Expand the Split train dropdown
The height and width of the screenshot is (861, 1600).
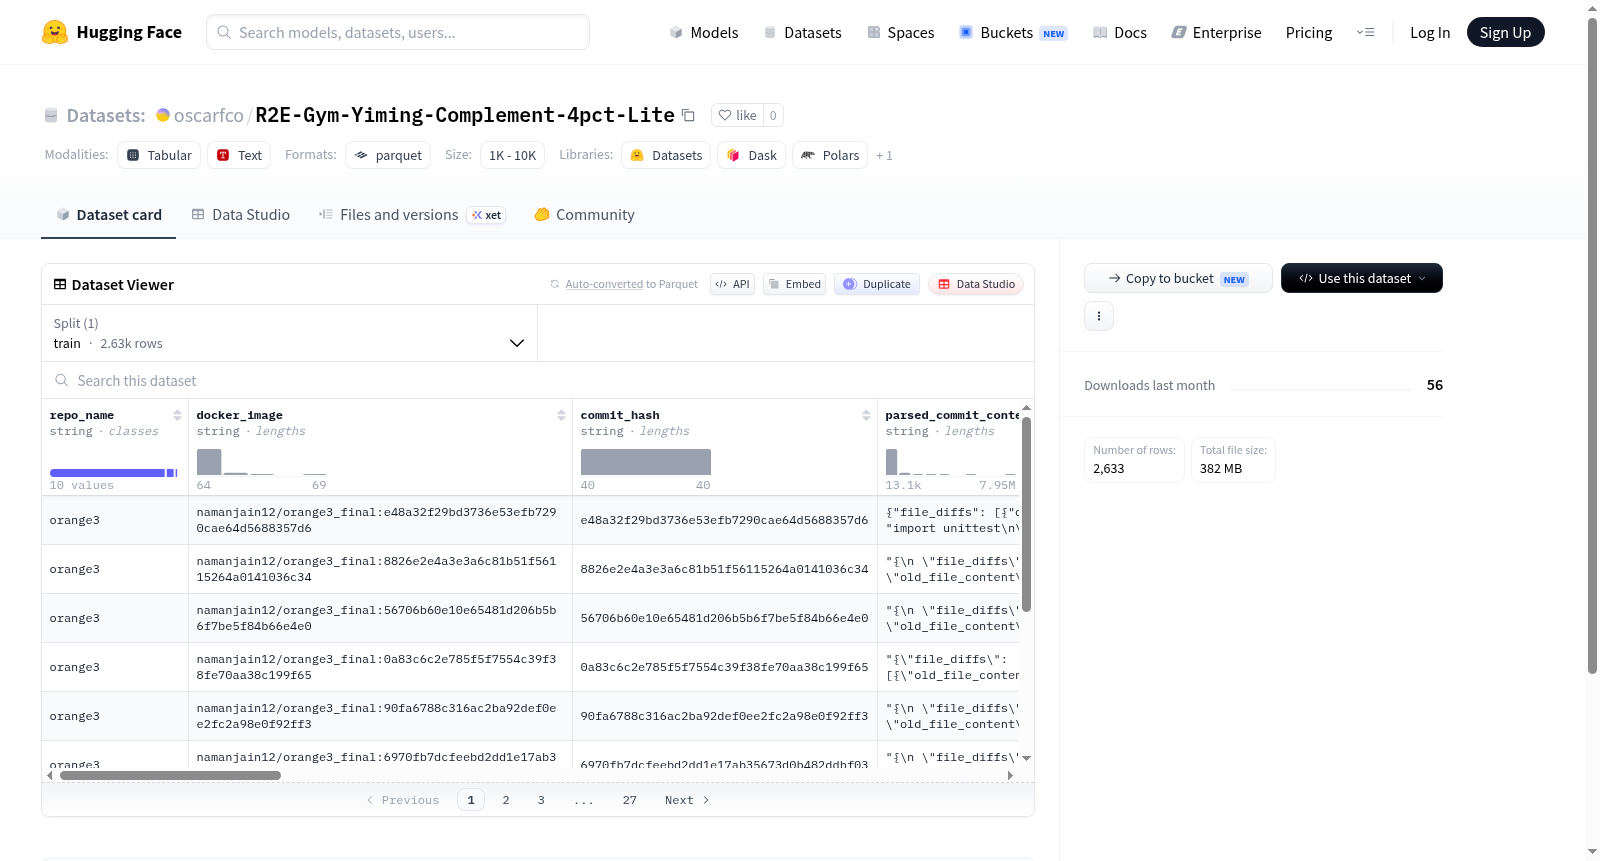pyautogui.click(x=289, y=333)
